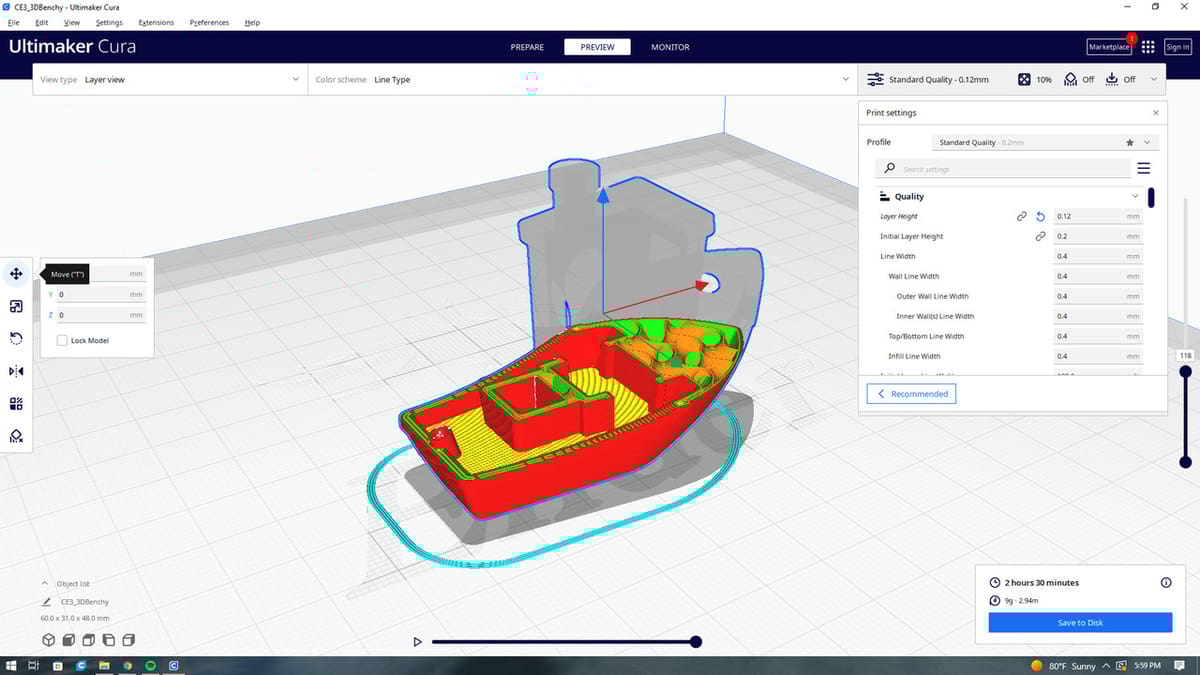Viewport: 1200px width, 675px height.
Task: Switch to the PREPARE stage
Action: [x=527, y=47]
